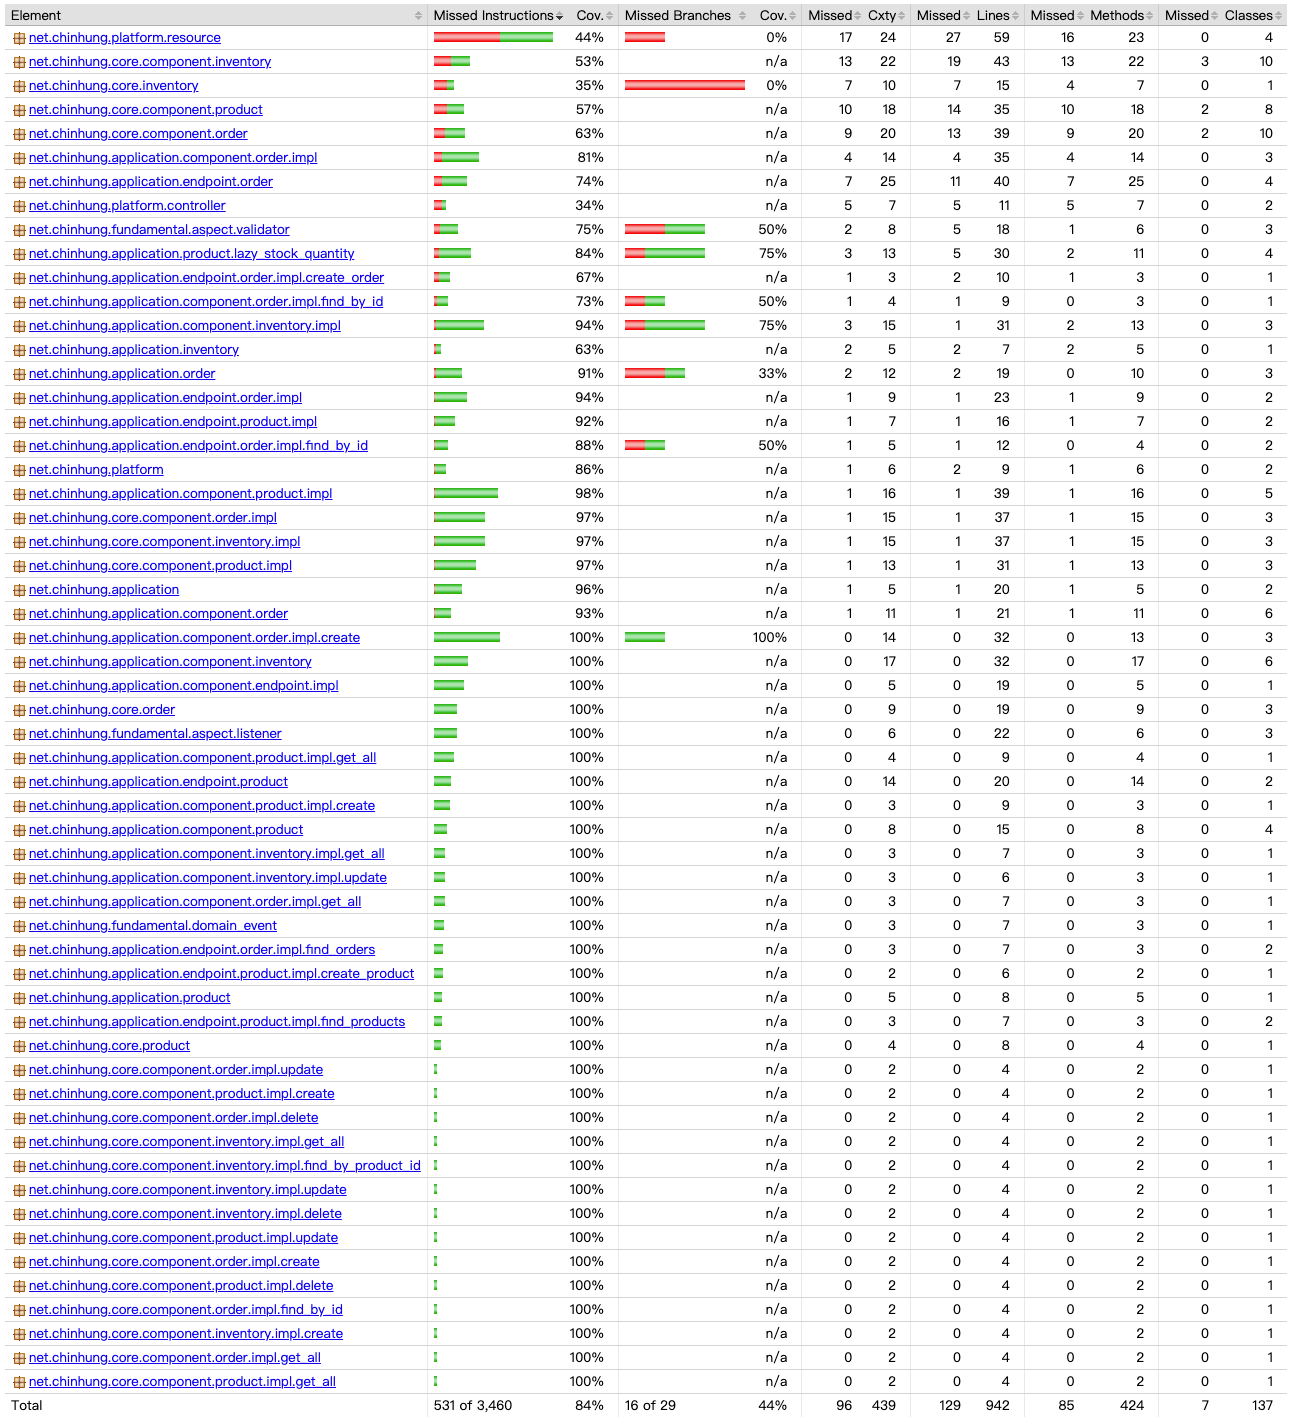Click '16 of 29' total branches cell

(650, 1406)
